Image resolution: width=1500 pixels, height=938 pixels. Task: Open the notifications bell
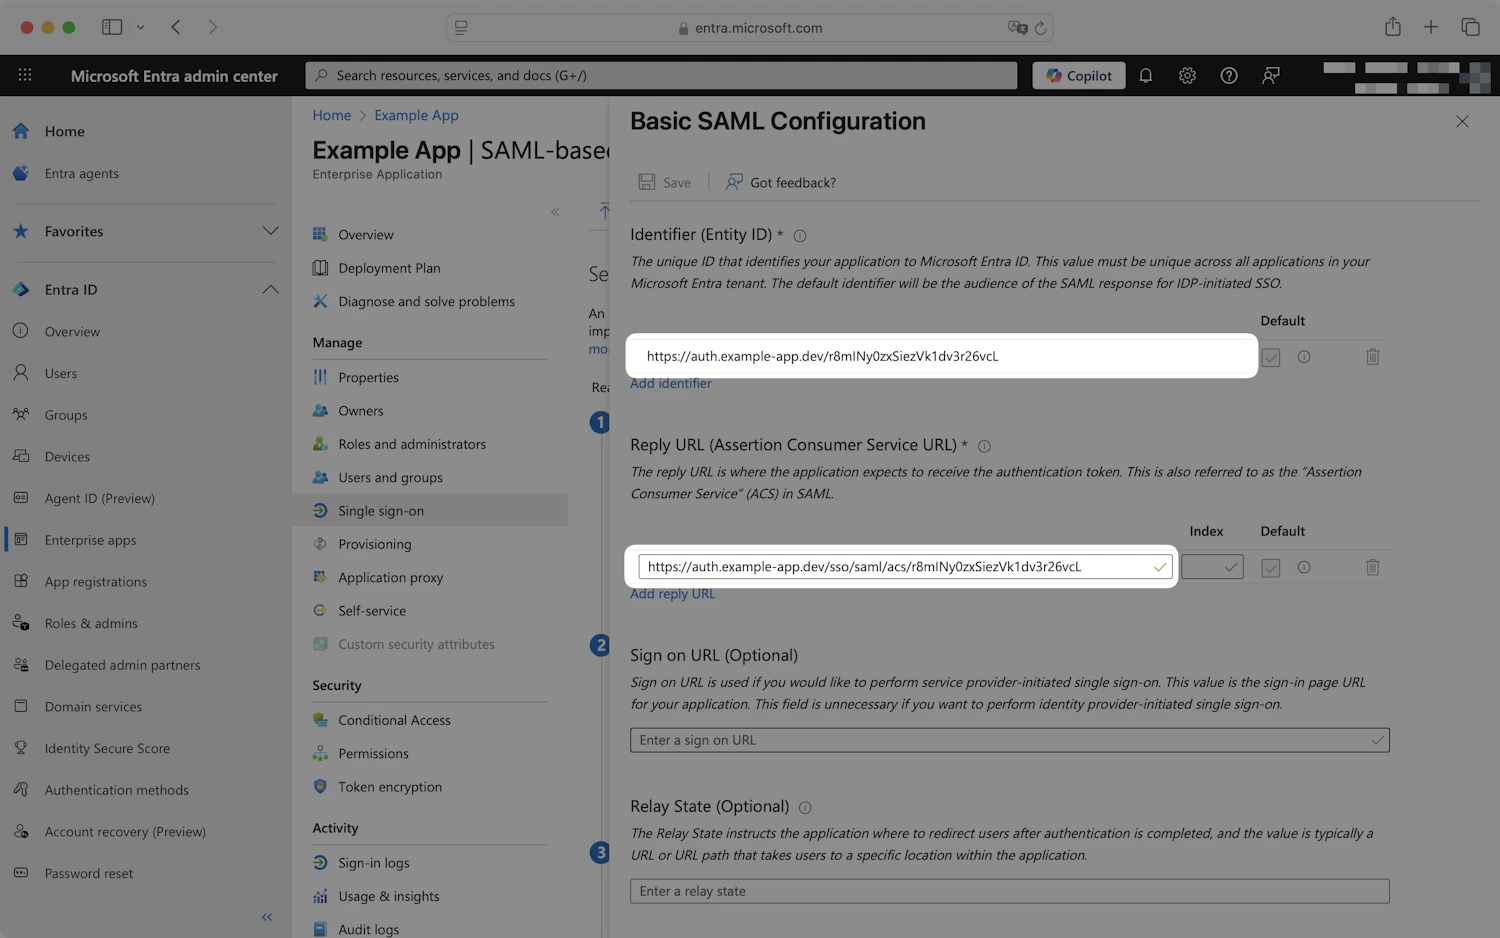click(1146, 75)
